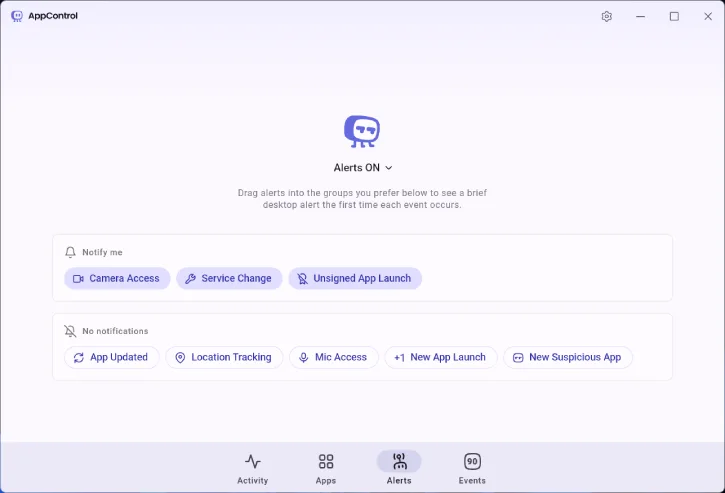The width and height of the screenshot is (725, 493).
Task: Switch to the Activity tab
Action: point(252,469)
